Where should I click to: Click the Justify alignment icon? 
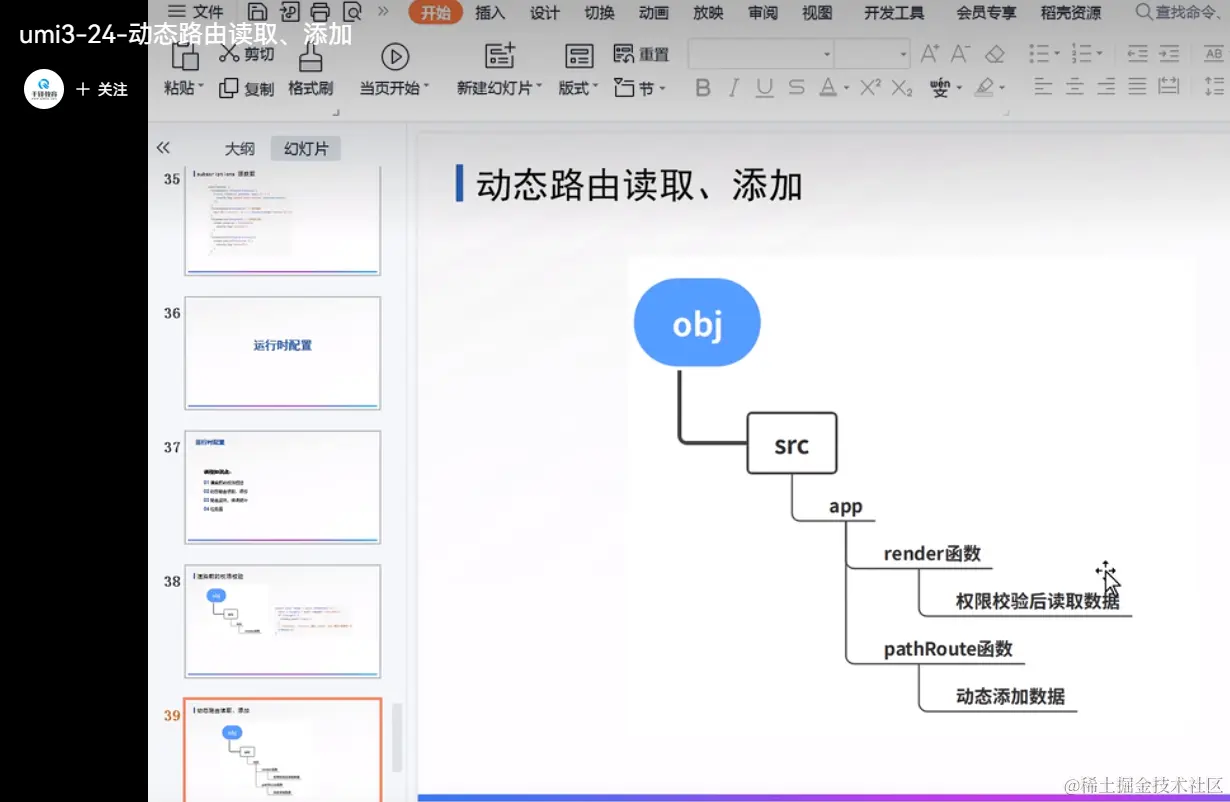pyautogui.click(x=1137, y=87)
